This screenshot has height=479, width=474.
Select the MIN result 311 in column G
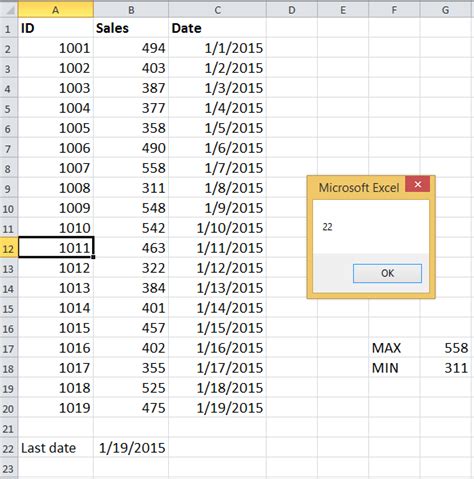click(x=447, y=368)
